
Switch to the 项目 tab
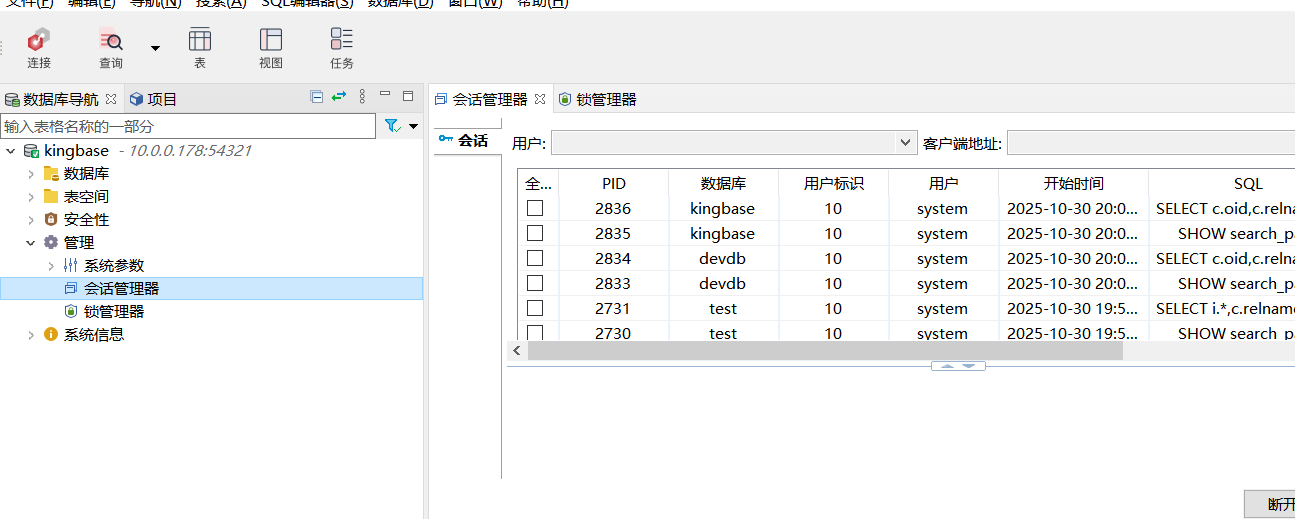coord(153,99)
